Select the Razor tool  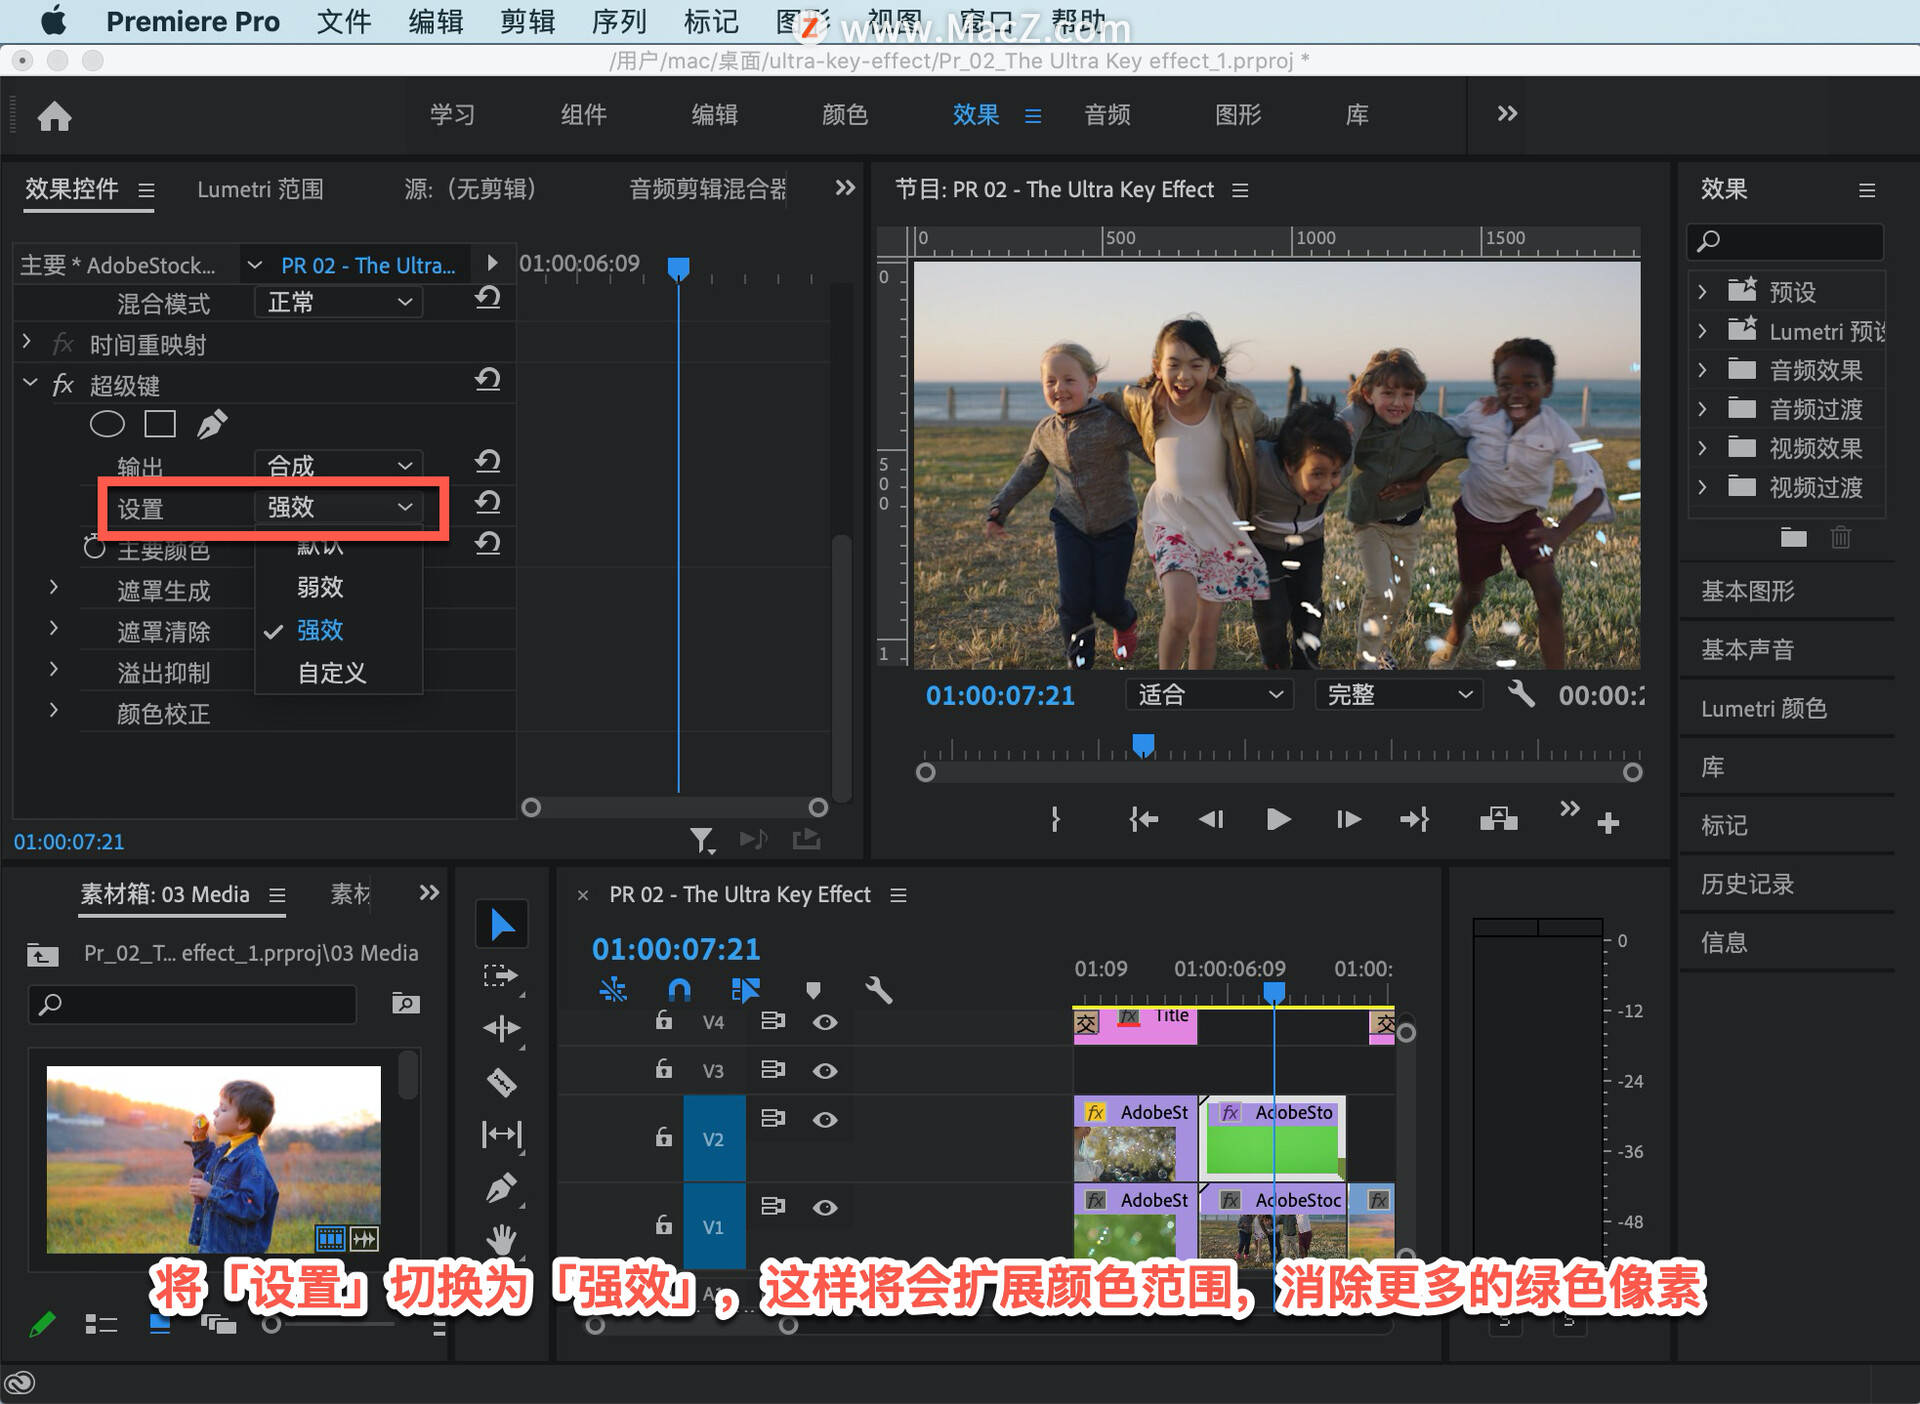[x=501, y=1082]
